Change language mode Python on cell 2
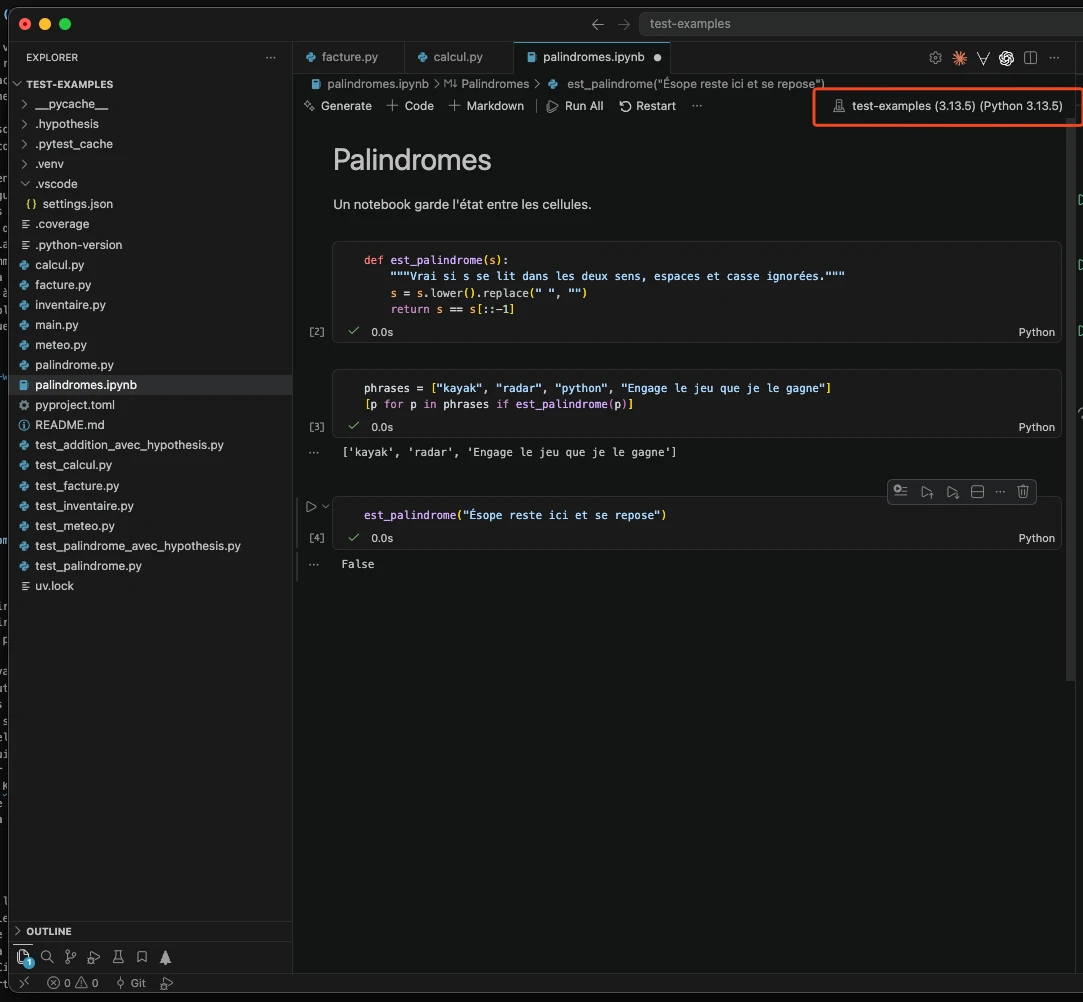 pyautogui.click(x=1036, y=332)
